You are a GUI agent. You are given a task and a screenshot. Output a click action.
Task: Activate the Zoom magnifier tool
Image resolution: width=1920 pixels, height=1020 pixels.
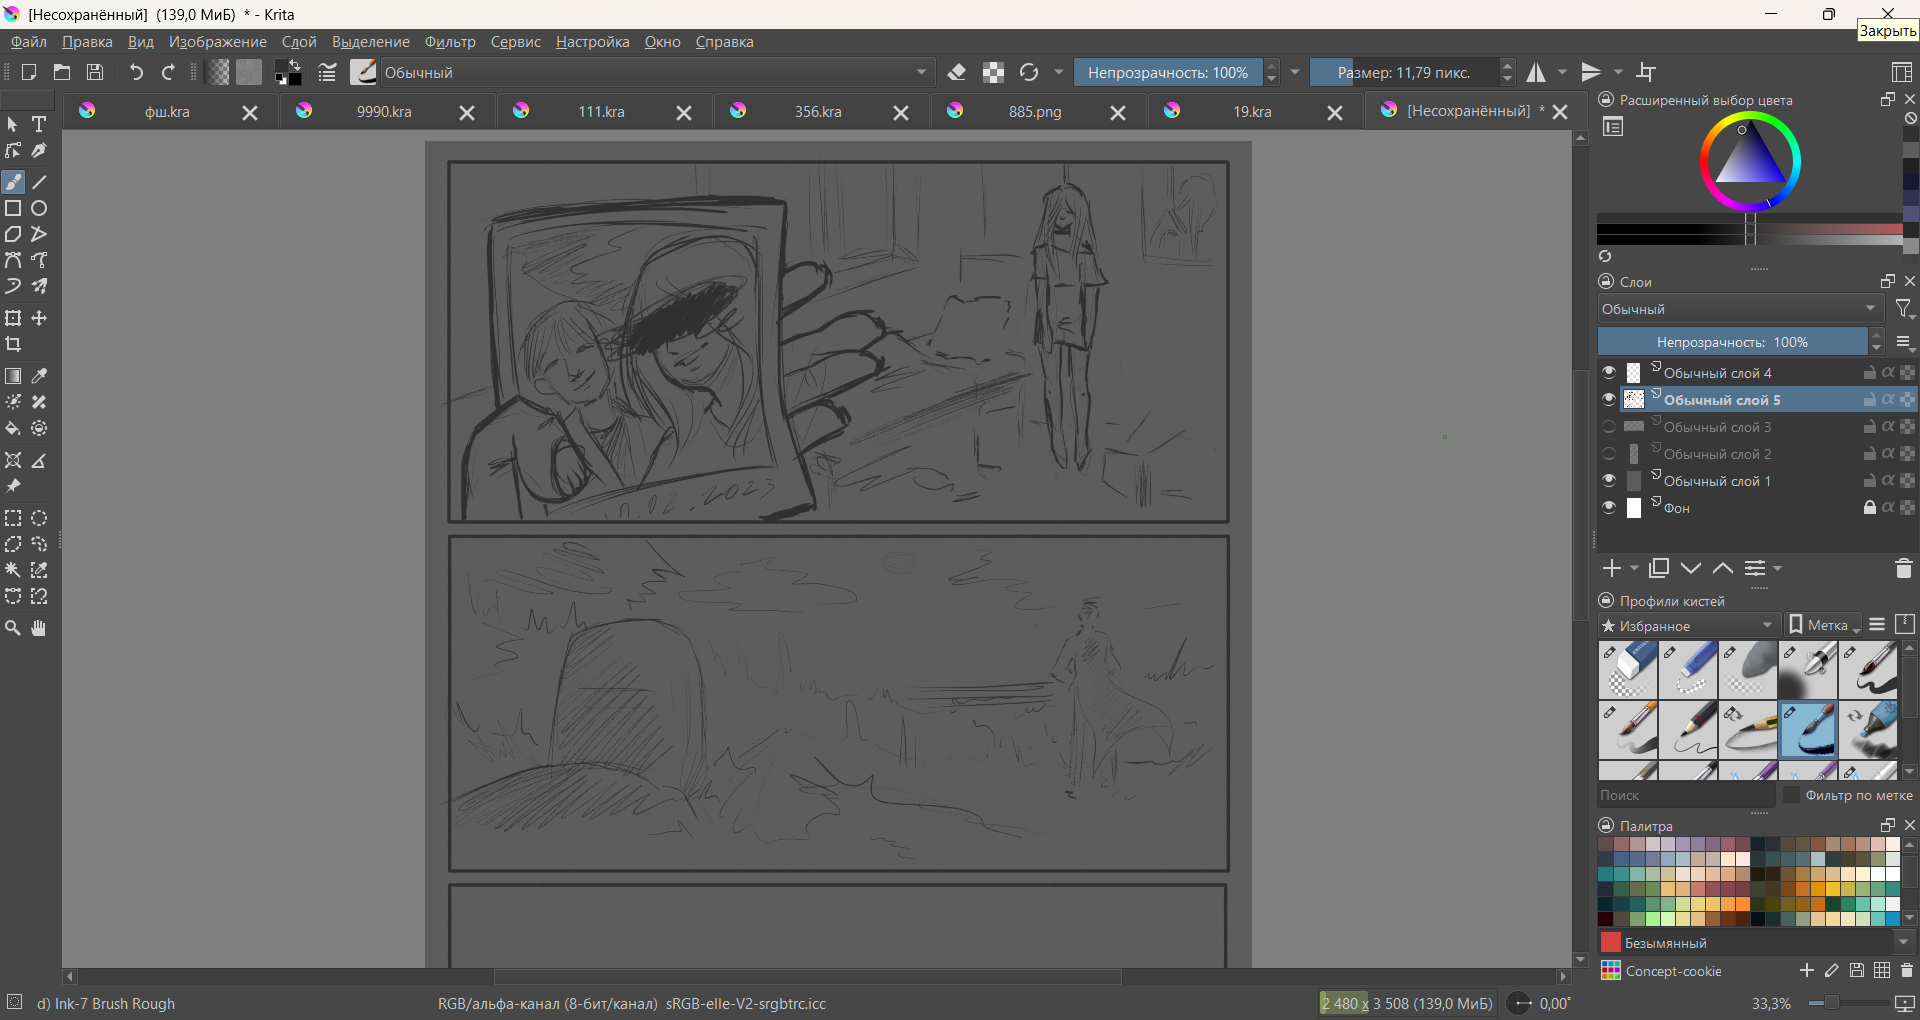tap(13, 628)
